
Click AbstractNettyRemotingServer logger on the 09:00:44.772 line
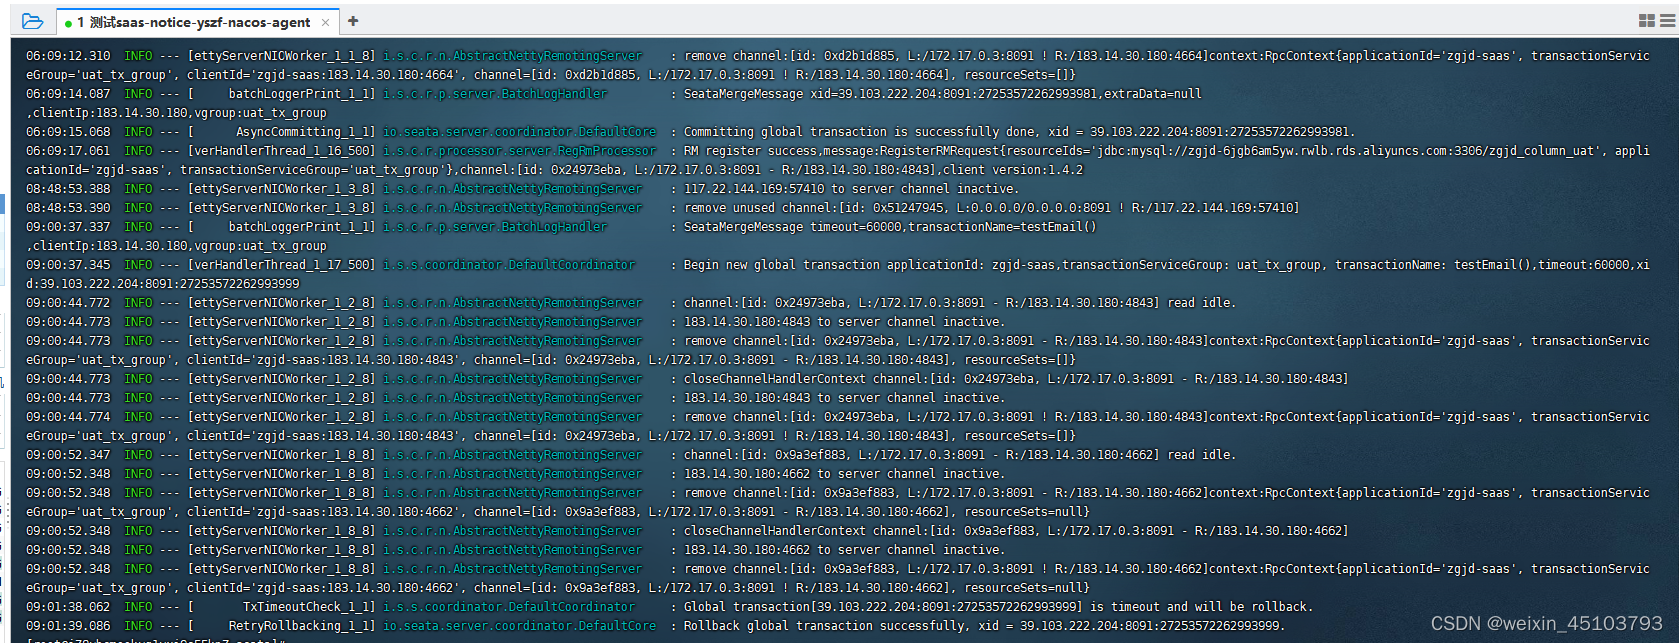tap(513, 303)
